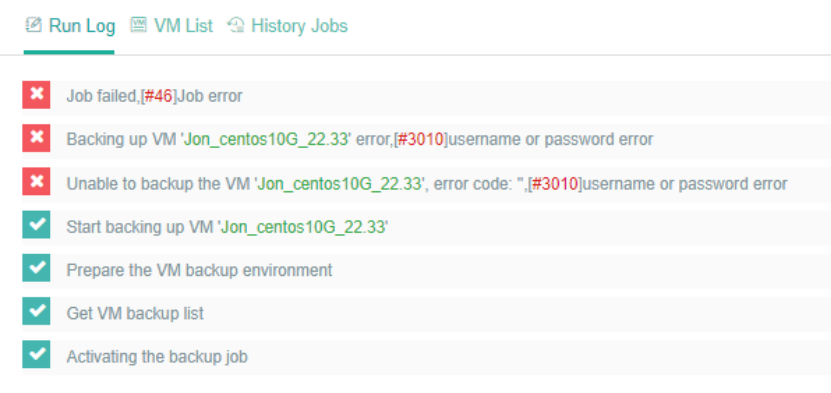This screenshot has height=393, width=831.
Task: Click the History Jobs clock icon
Action: [236, 25]
